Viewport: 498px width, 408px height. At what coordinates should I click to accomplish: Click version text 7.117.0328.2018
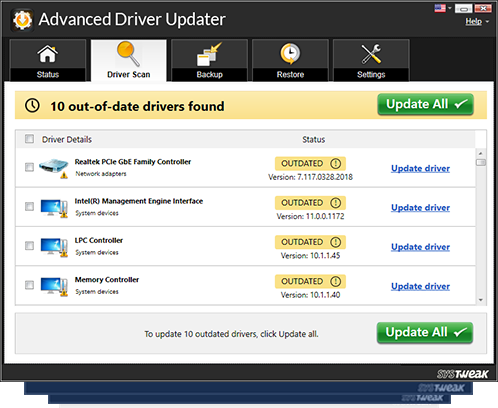point(325,177)
